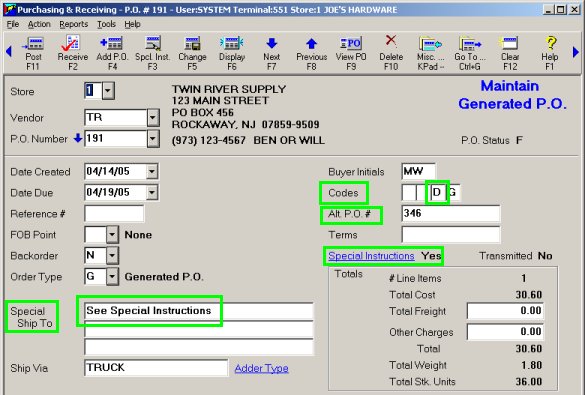Click the Delete F10 toolbar icon
Image resolution: width=585 pixels, height=395 pixels.
pyautogui.click(x=391, y=53)
